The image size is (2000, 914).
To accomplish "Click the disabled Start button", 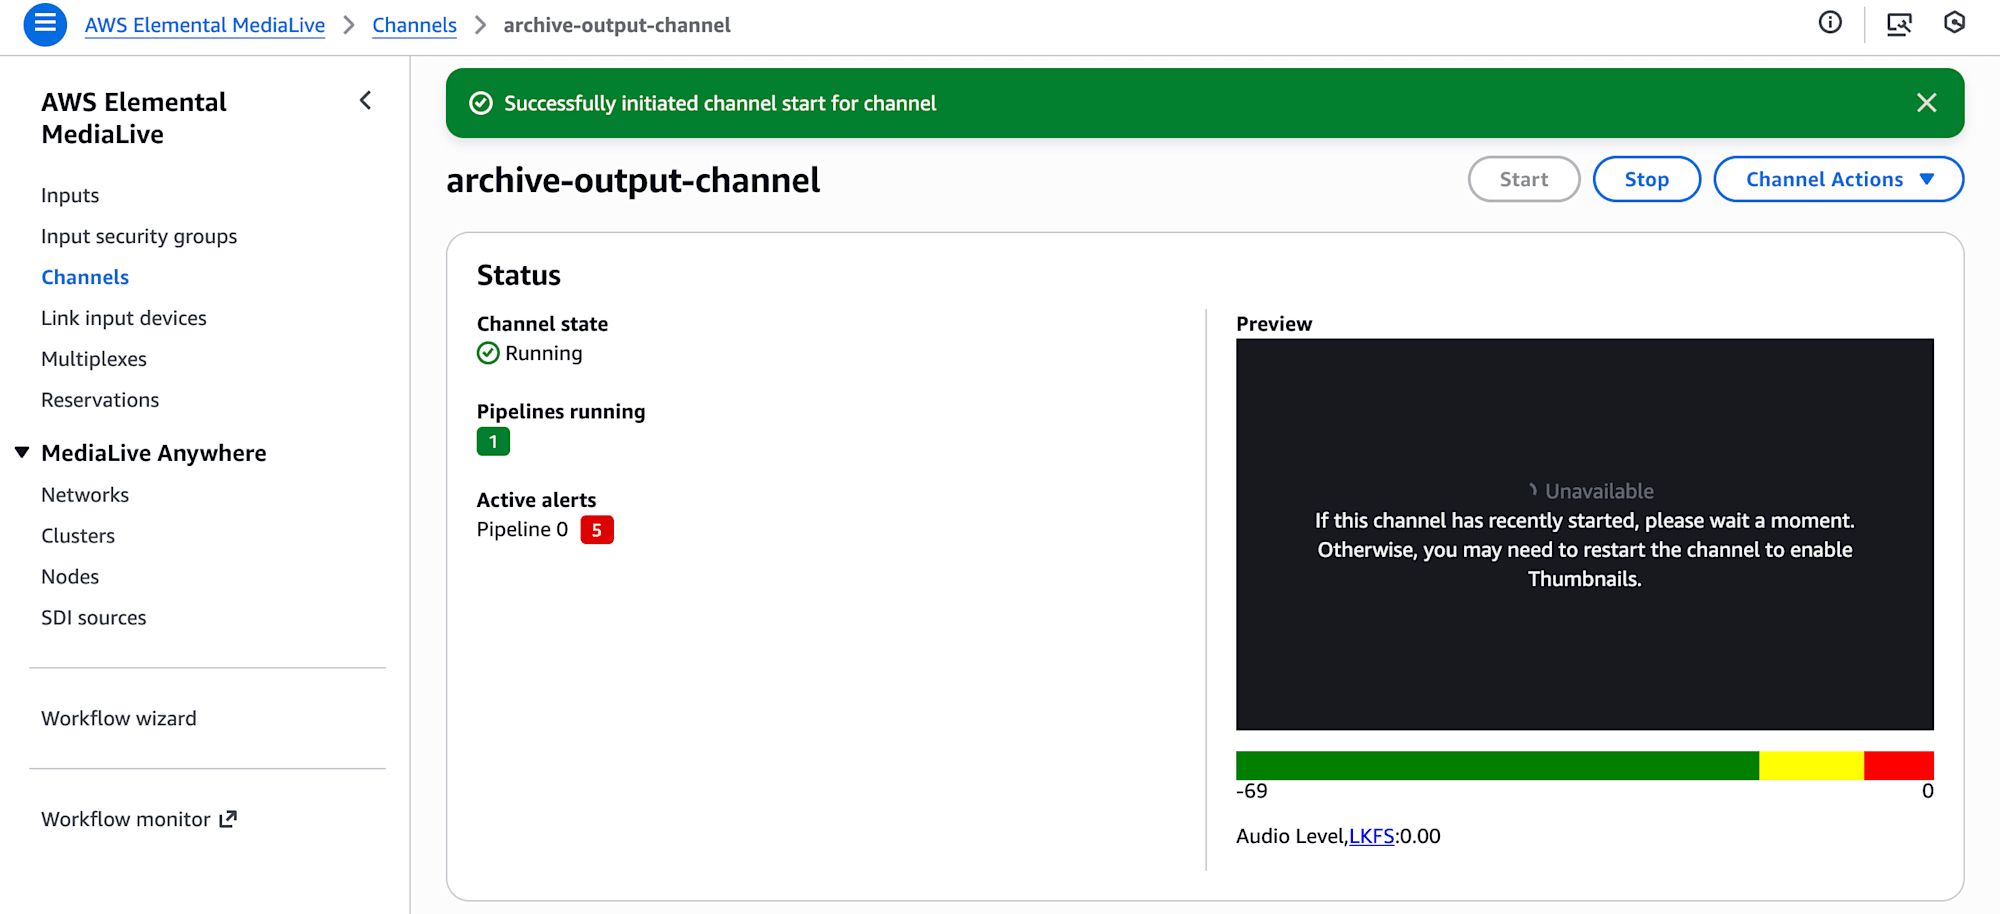I will click(1524, 179).
